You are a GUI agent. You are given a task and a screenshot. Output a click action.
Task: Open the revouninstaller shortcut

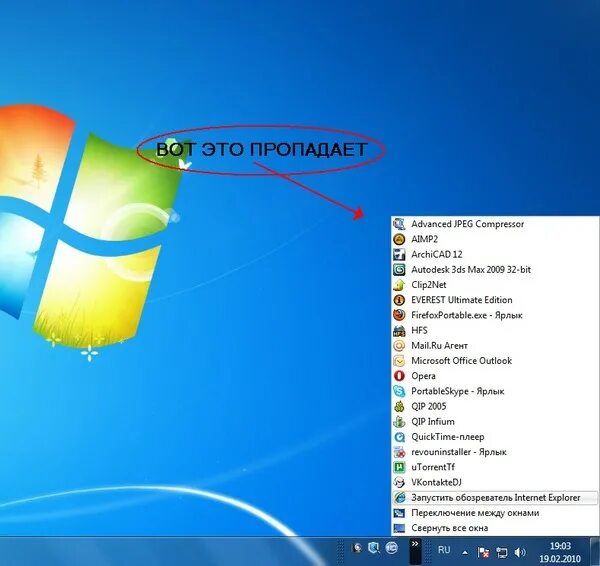pyautogui.click(x=495, y=452)
